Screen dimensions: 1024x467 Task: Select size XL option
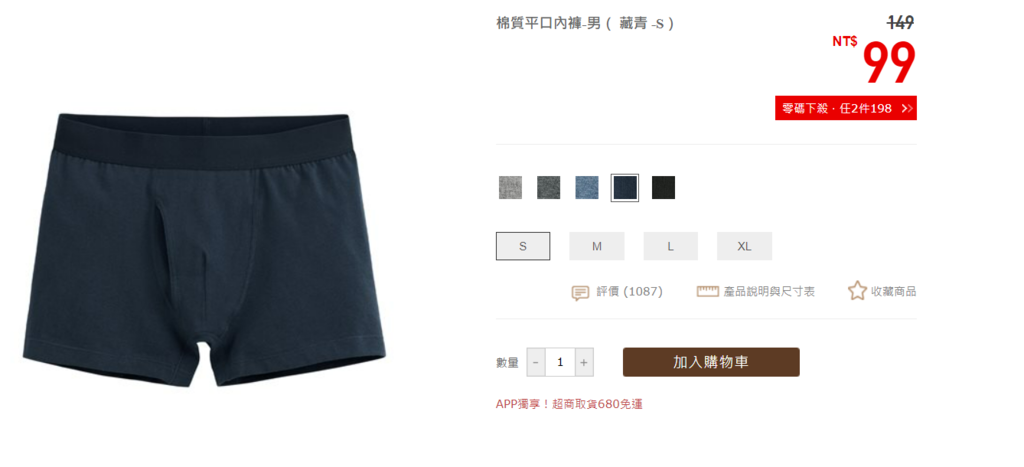point(744,246)
